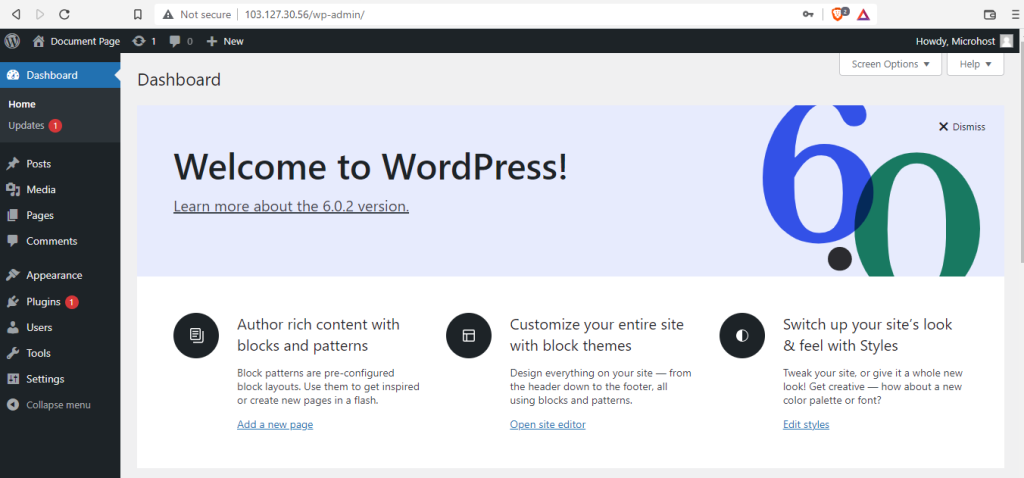Open Document Page site home icon

coord(39,41)
